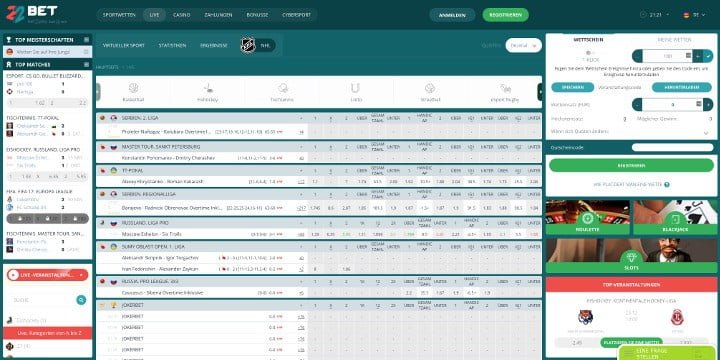The height and width of the screenshot is (360, 720).
Task: Move sports carousel to the right
Action: (540, 92)
